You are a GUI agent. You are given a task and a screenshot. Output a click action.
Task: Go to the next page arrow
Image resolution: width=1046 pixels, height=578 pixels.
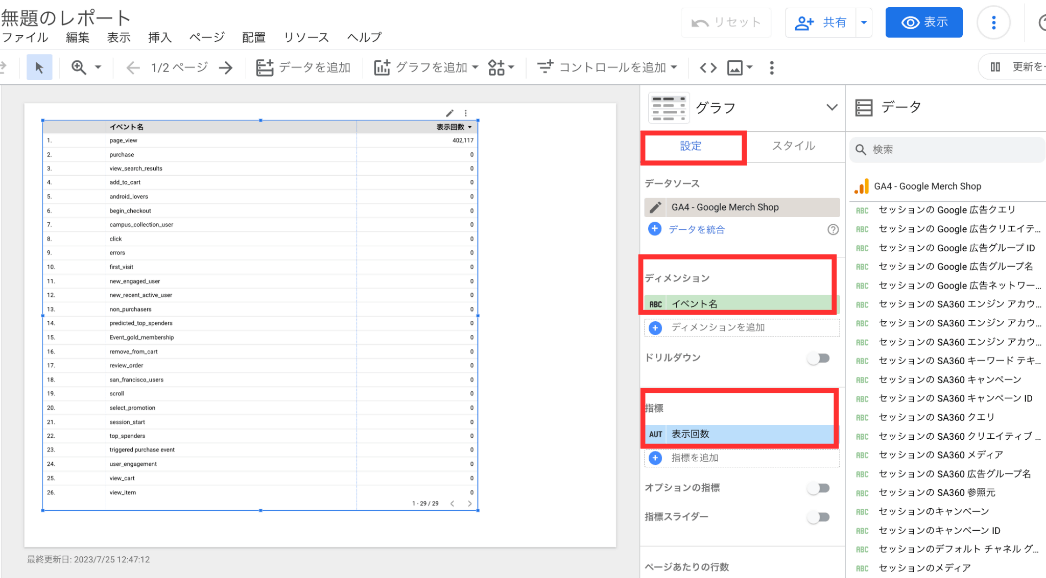[x=226, y=67]
